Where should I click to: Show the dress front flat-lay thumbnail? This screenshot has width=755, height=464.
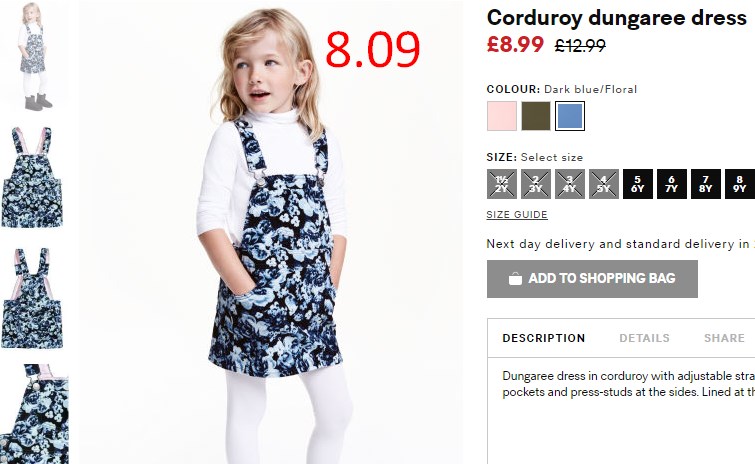(x=33, y=177)
